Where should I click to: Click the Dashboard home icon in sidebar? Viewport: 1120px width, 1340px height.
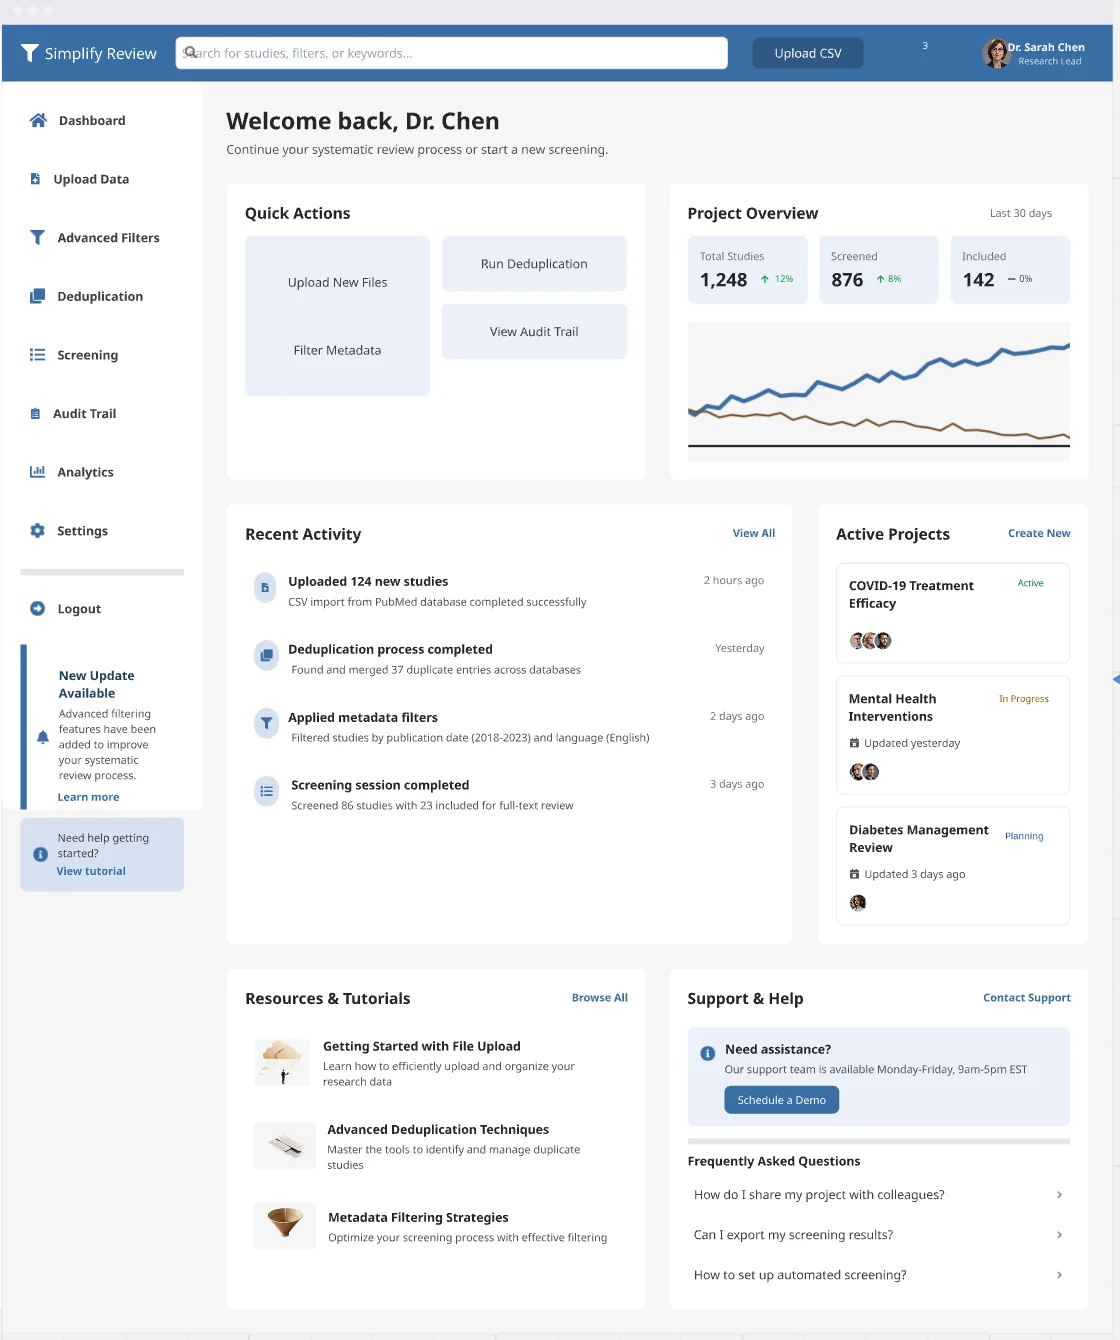click(x=38, y=120)
